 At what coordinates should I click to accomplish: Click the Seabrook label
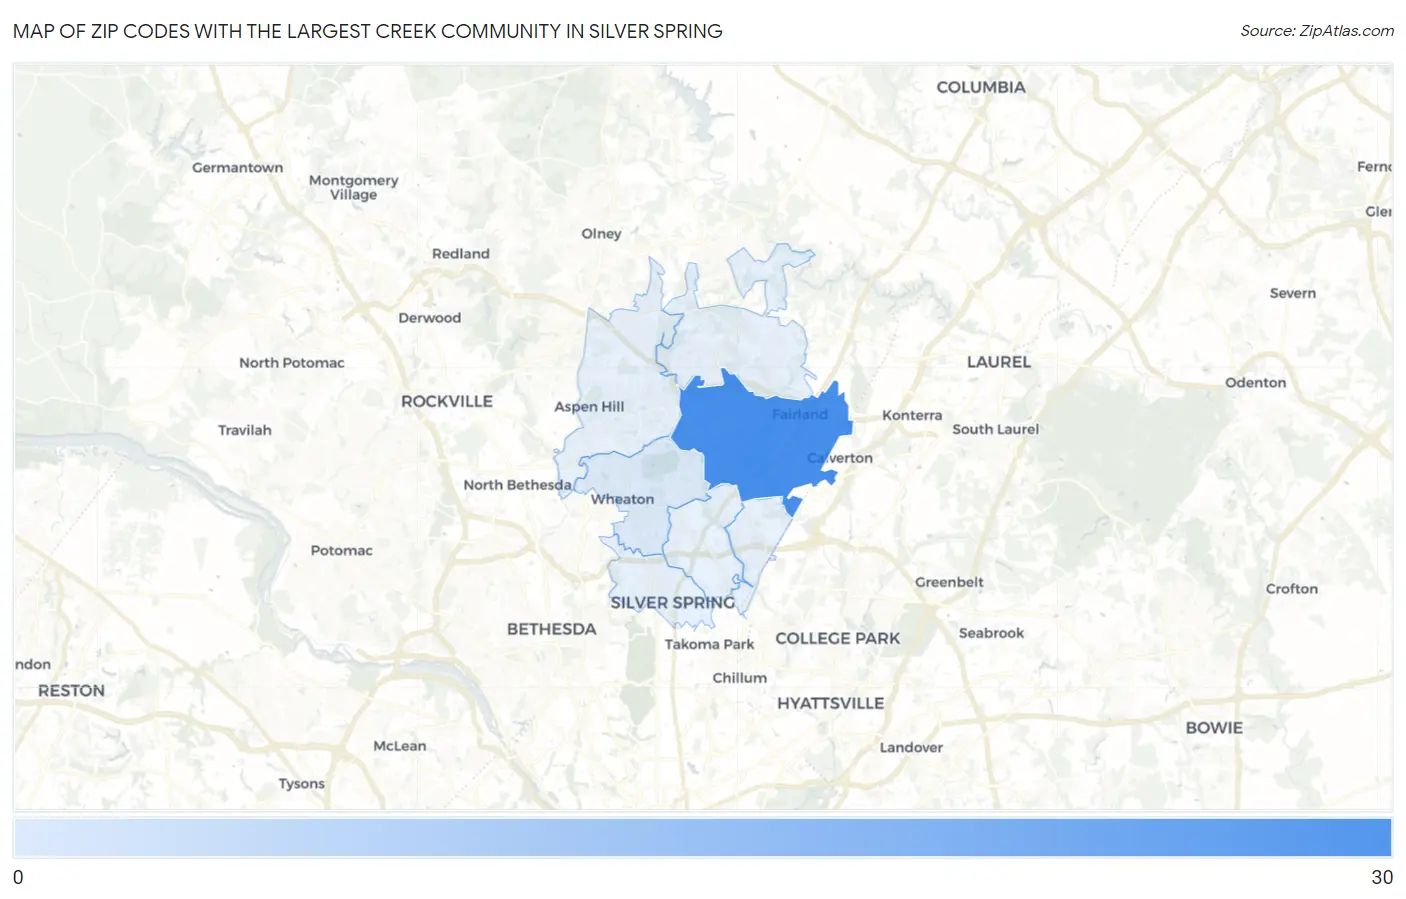pos(991,633)
